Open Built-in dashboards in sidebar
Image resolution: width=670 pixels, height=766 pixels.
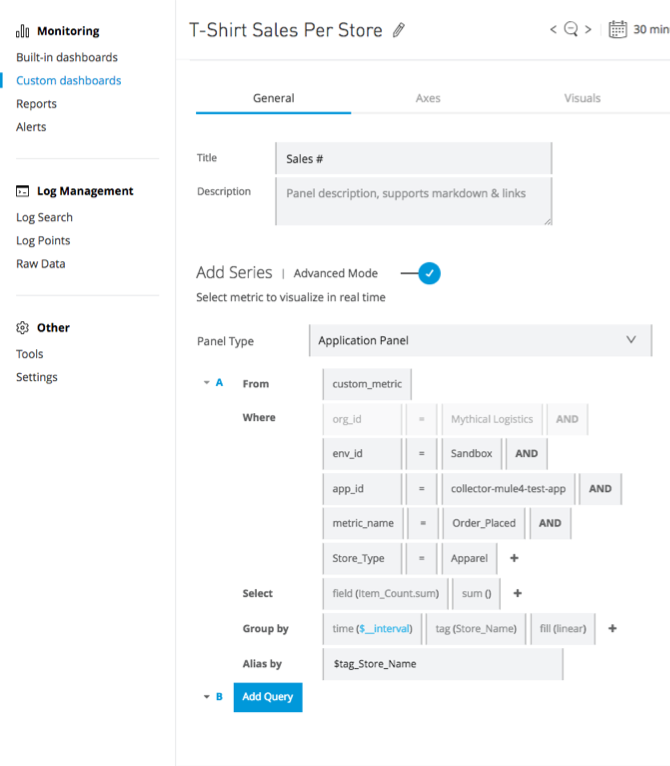point(67,57)
